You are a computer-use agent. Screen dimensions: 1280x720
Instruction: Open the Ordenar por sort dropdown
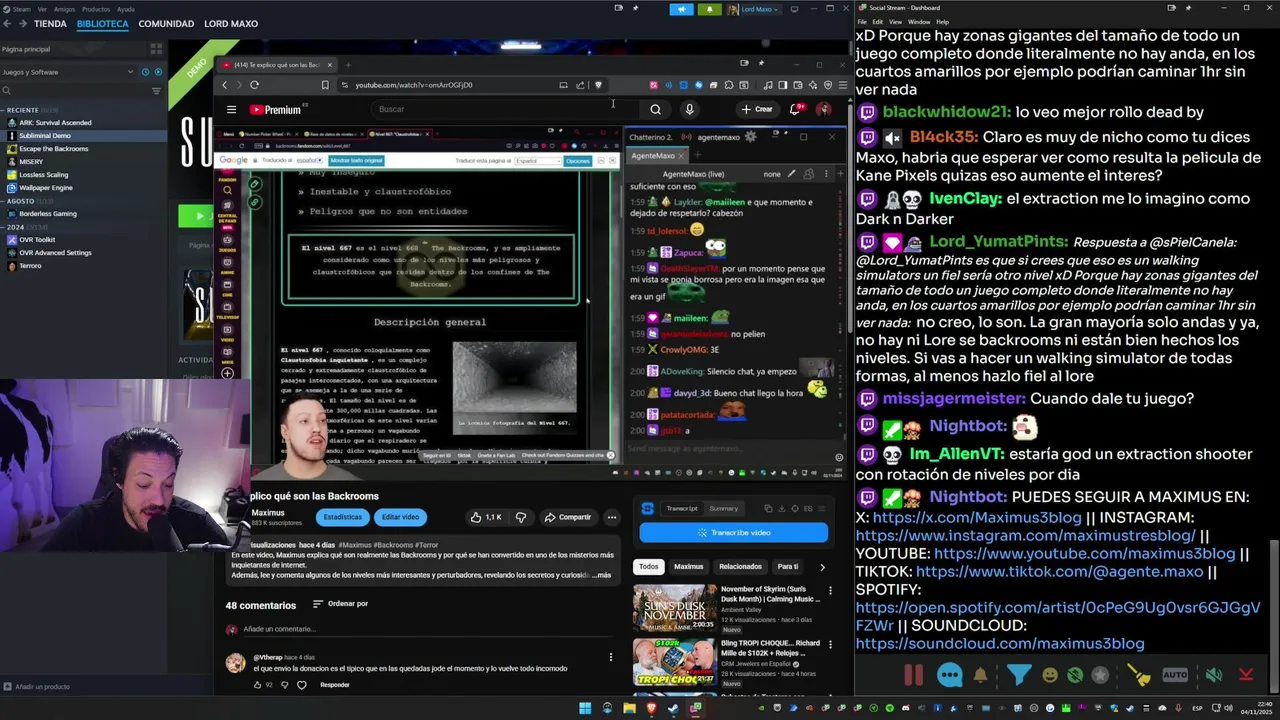coord(340,604)
